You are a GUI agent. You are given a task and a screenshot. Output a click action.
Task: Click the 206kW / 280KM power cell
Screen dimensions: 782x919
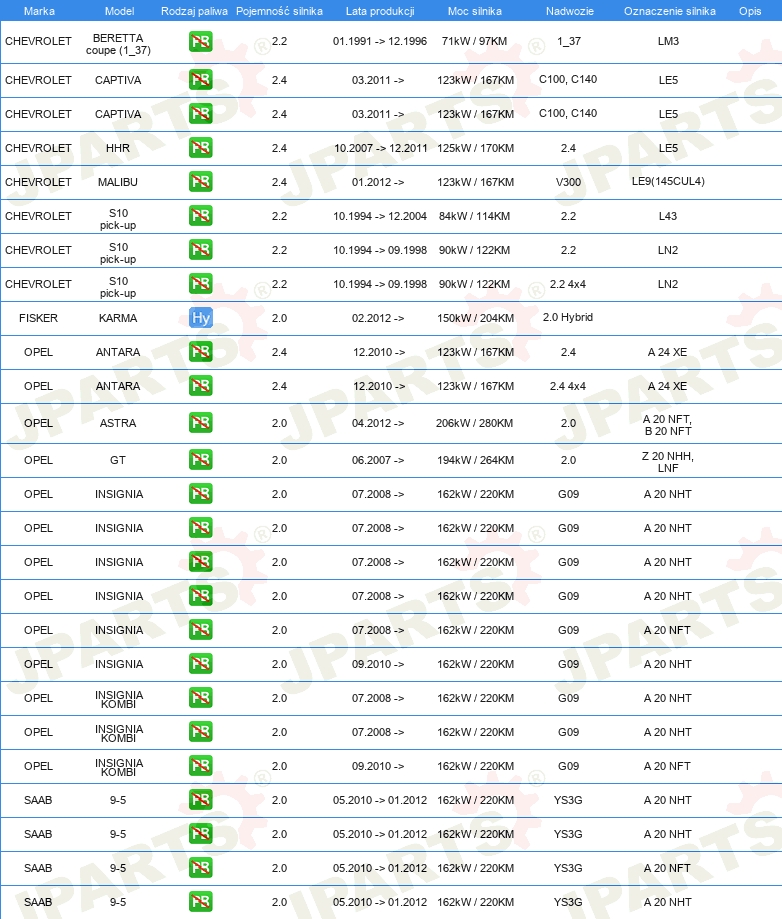[x=474, y=423]
